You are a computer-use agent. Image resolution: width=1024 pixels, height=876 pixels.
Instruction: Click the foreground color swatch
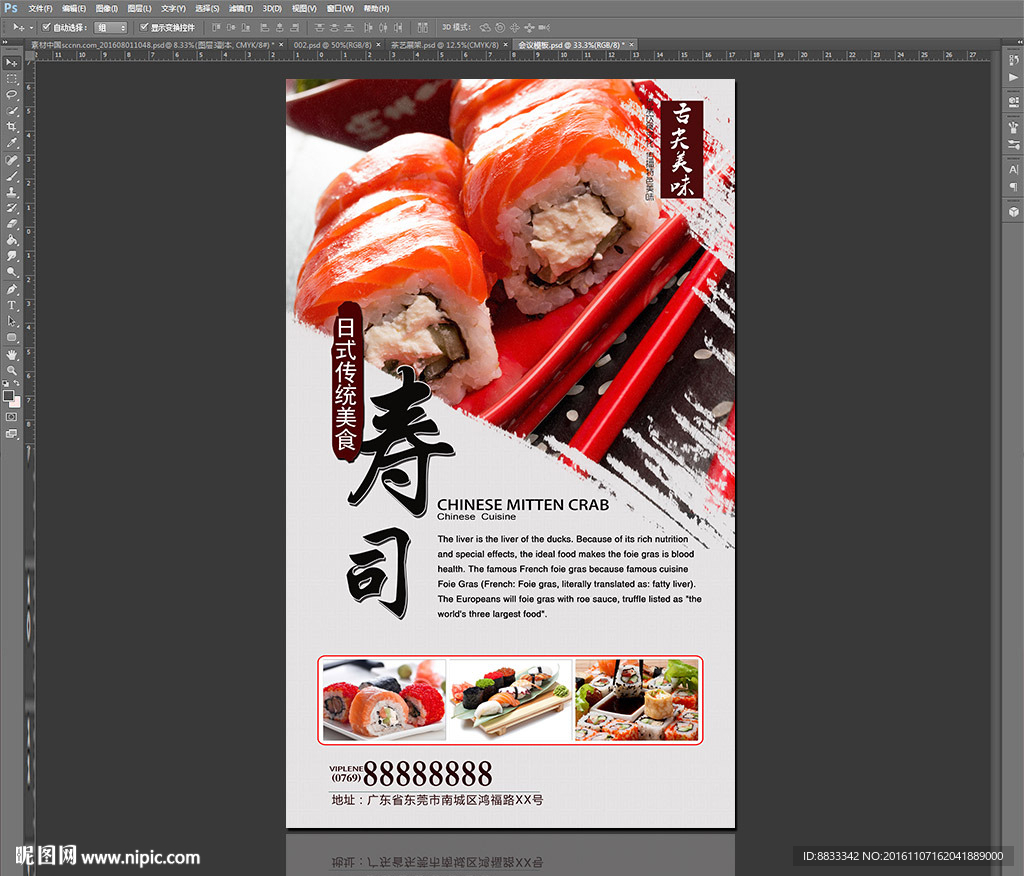pyautogui.click(x=8, y=396)
